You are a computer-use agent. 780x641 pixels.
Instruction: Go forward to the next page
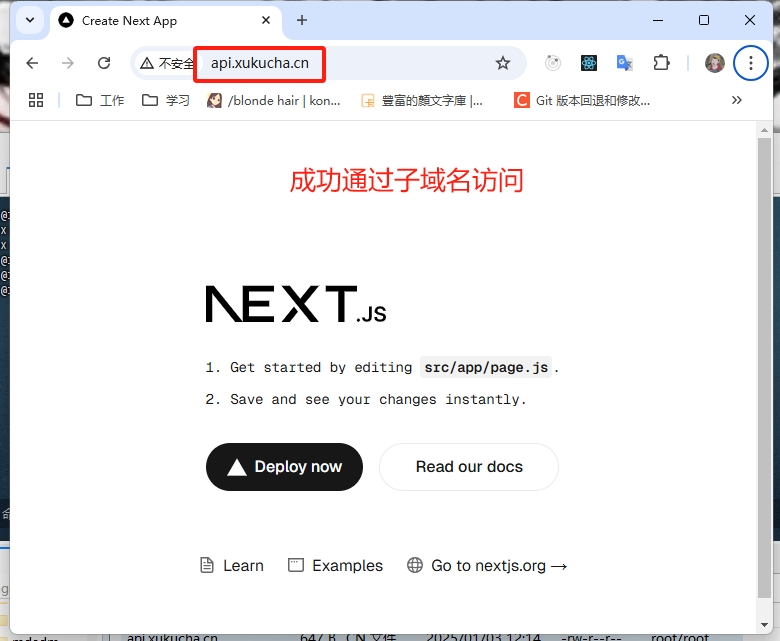[68, 63]
